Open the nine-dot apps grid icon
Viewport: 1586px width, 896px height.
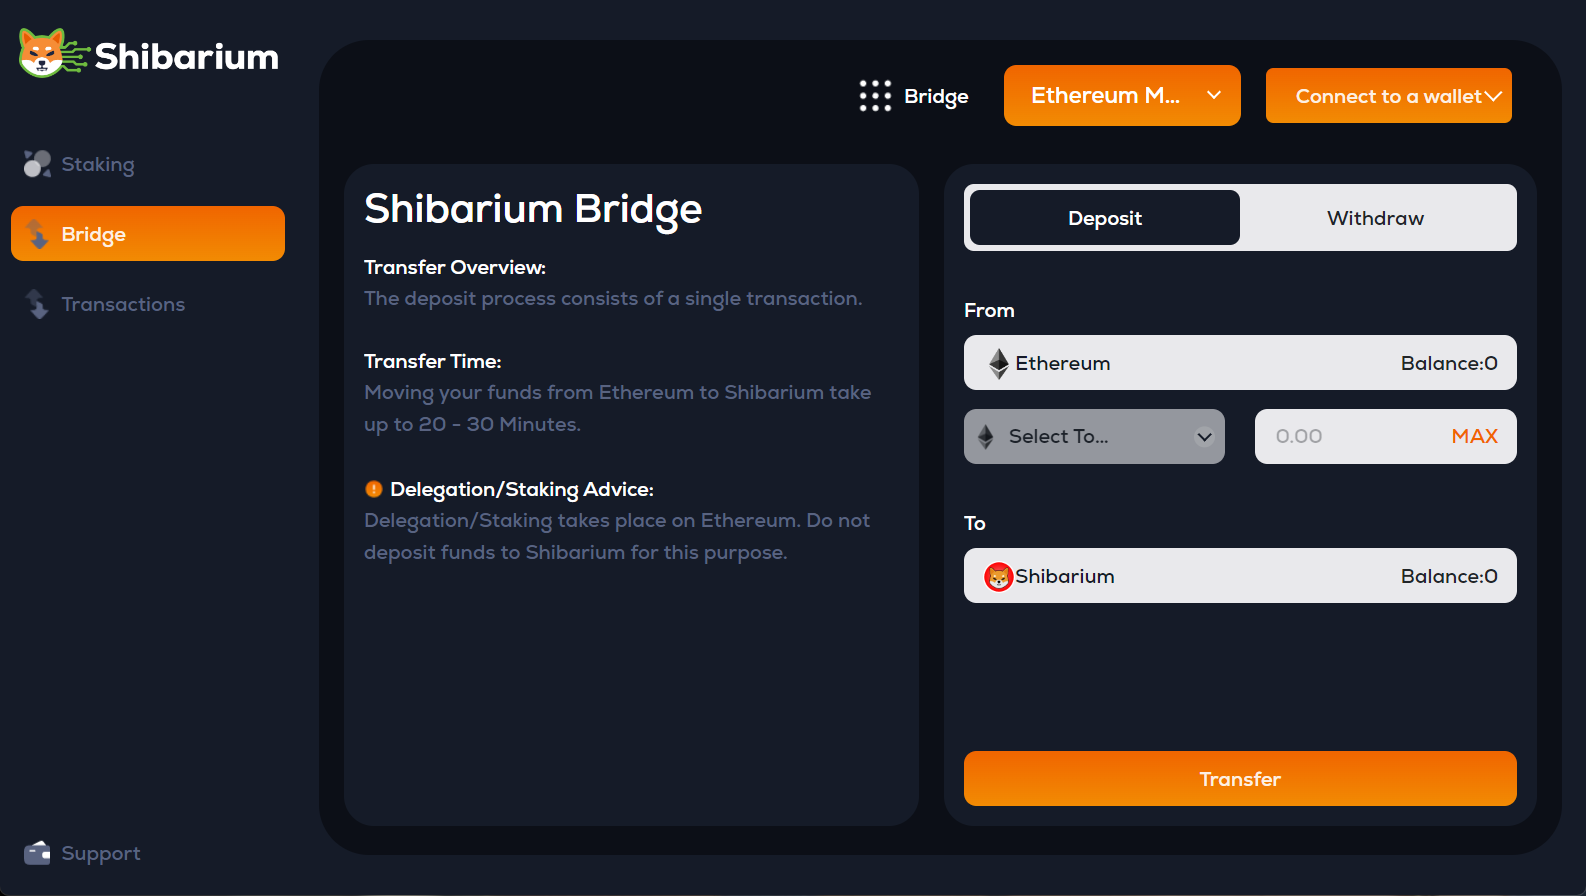tap(875, 96)
